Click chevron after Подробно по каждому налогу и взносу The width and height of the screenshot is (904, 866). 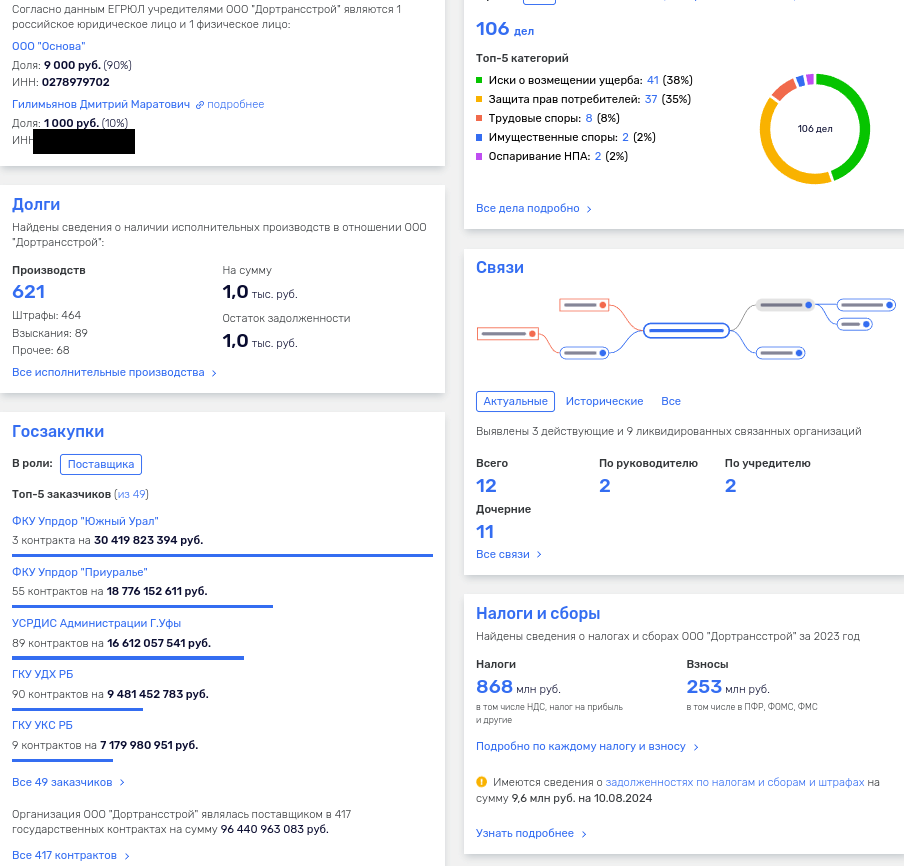696,747
